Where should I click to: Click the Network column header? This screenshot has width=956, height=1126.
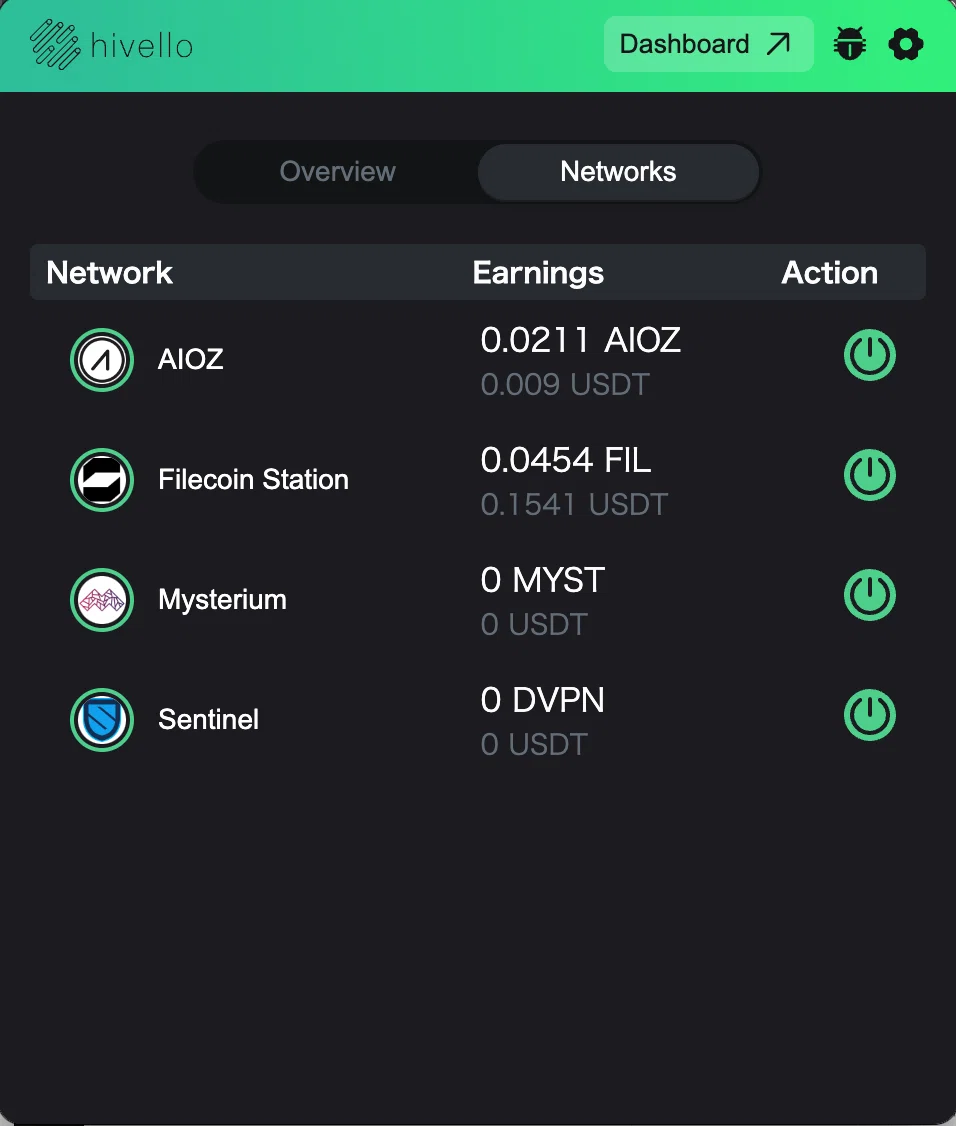click(x=109, y=272)
